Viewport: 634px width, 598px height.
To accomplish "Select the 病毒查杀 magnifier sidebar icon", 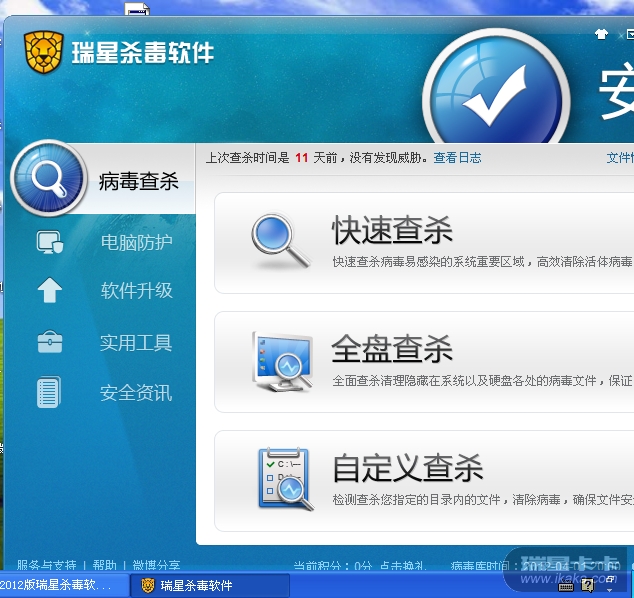I will click(x=49, y=178).
